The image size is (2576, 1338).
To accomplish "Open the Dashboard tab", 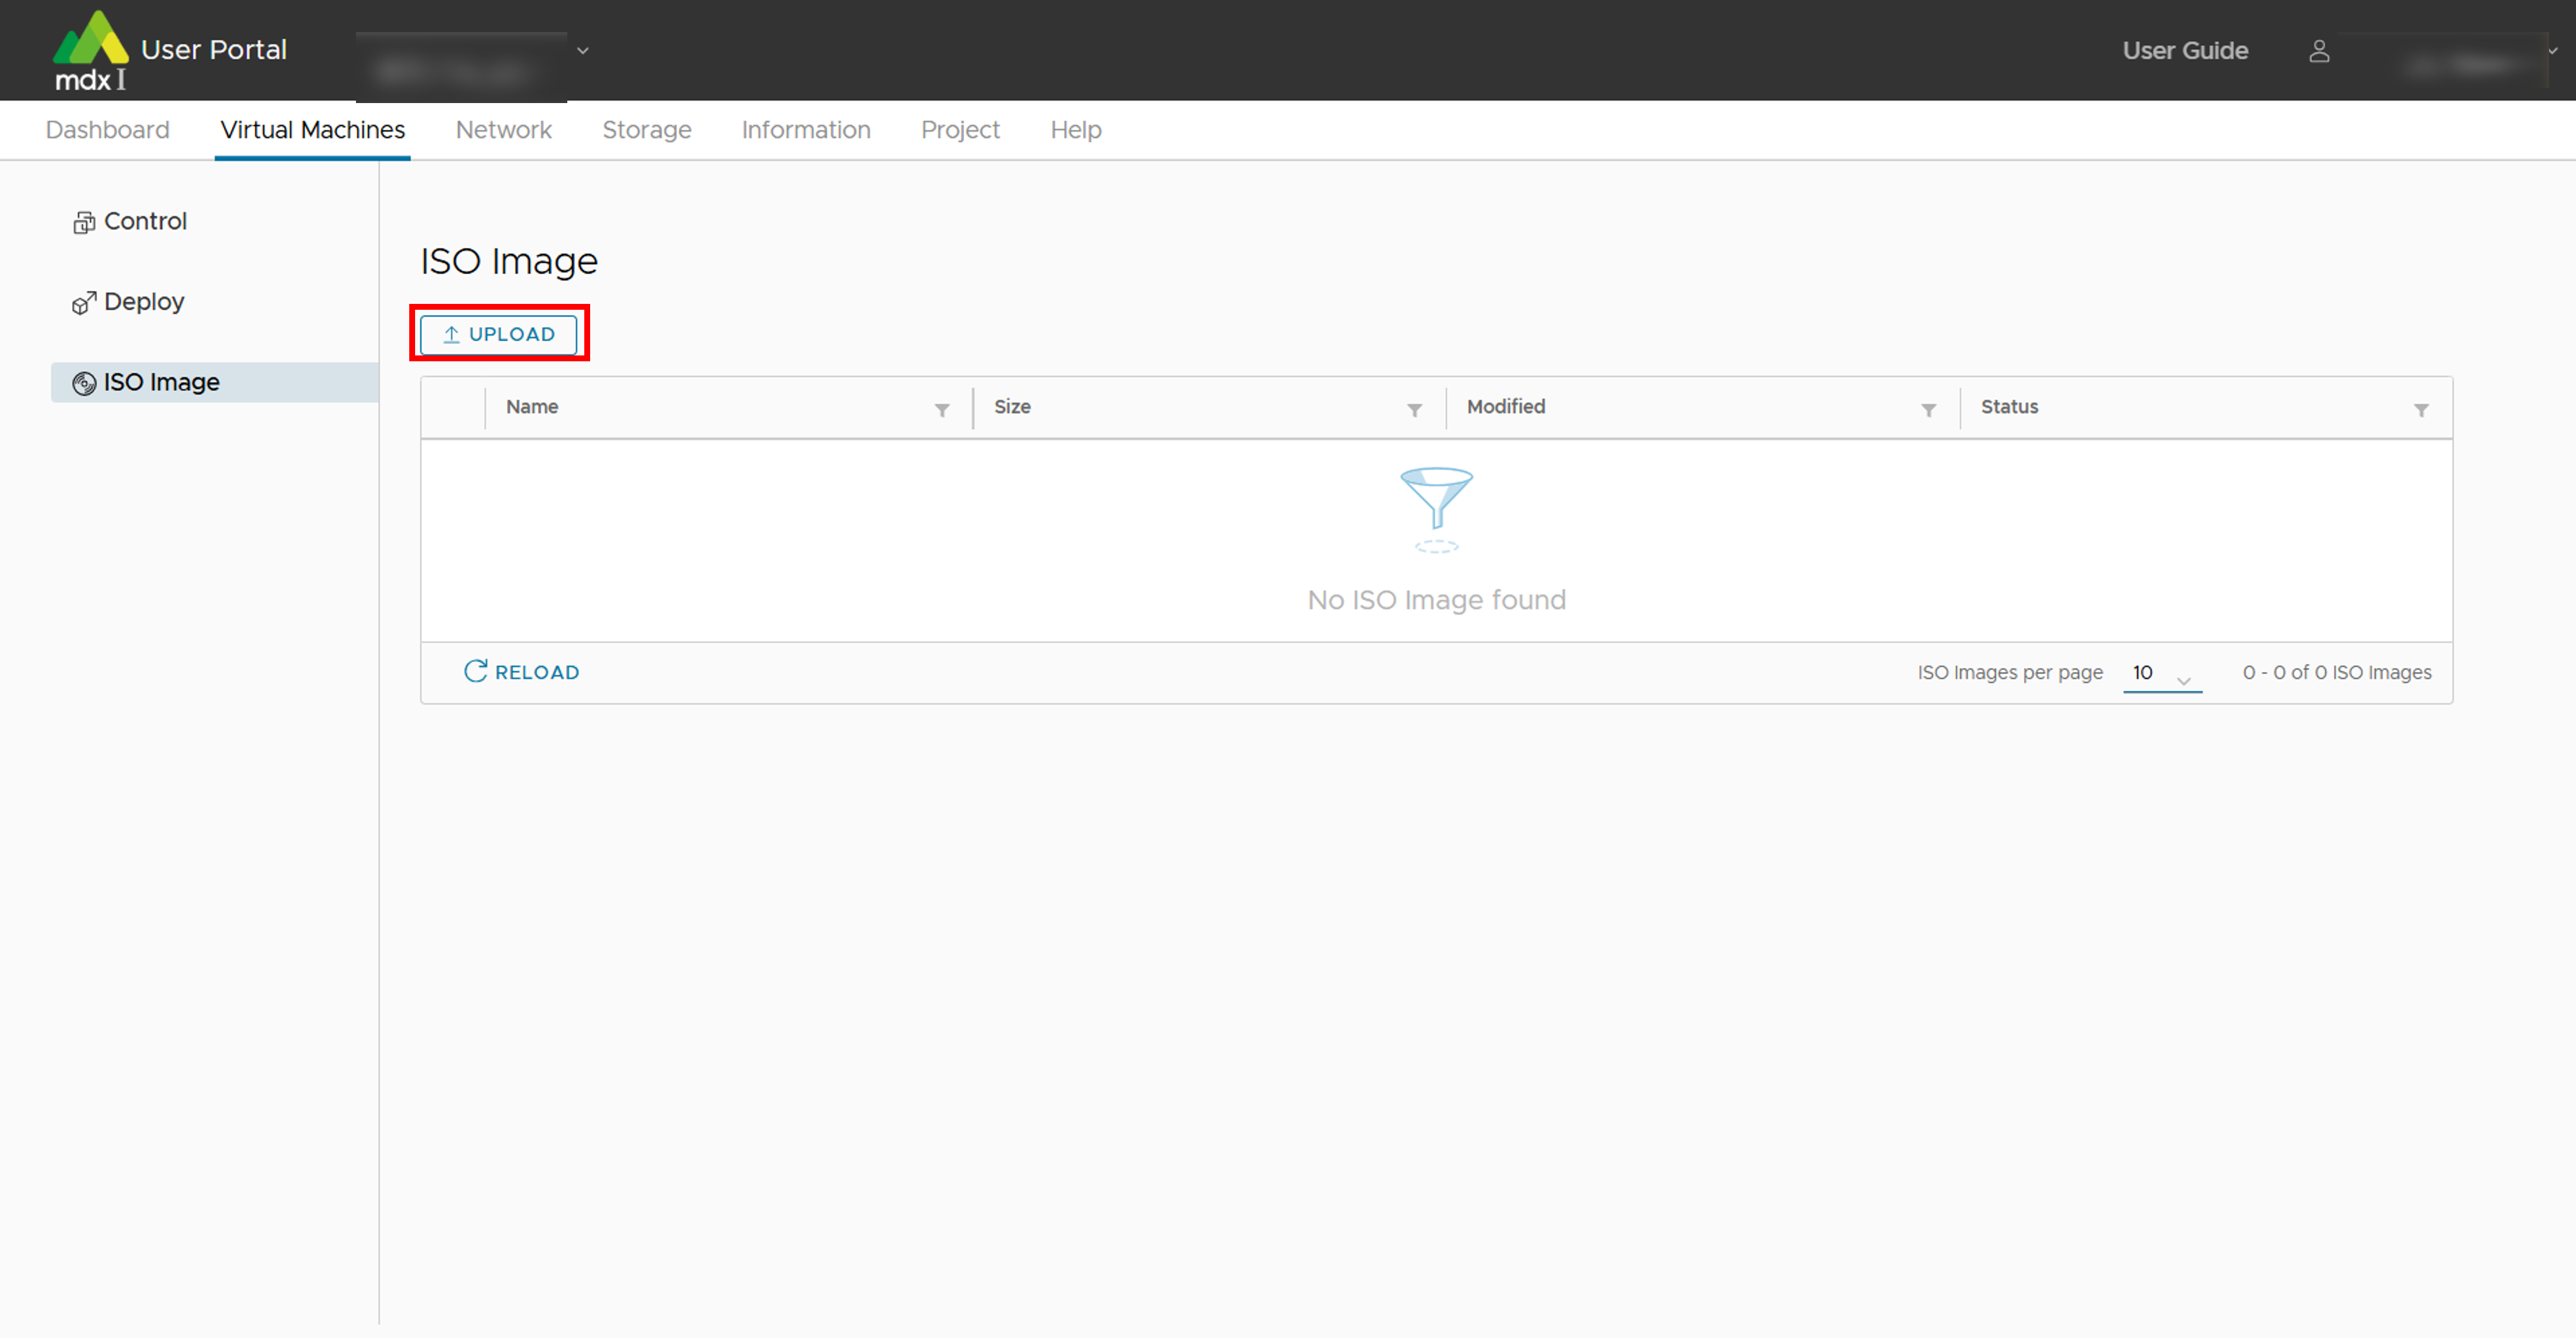I will 108,130.
